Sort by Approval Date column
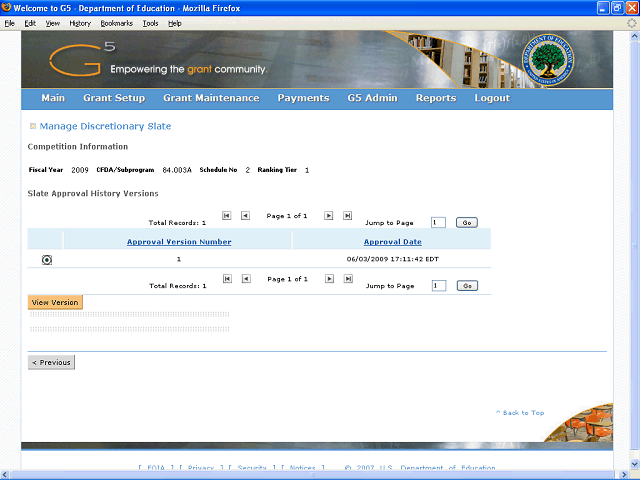This screenshot has width=640, height=480. [x=393, y=242]
